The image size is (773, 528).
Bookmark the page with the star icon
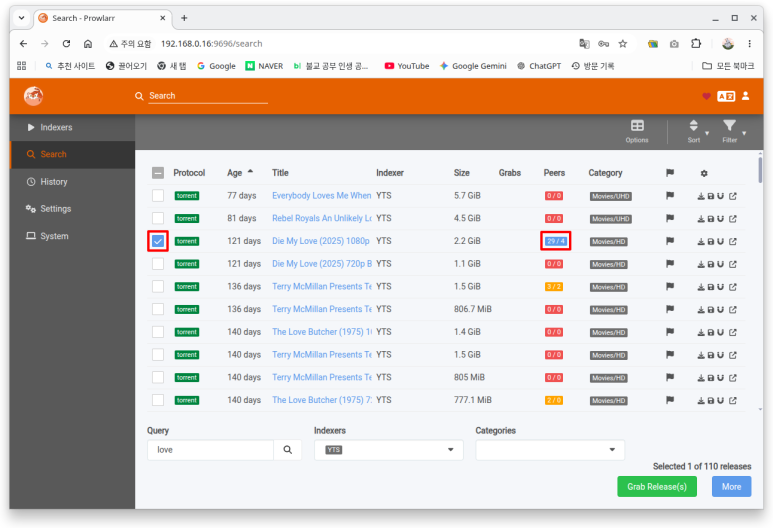point(623,44)
